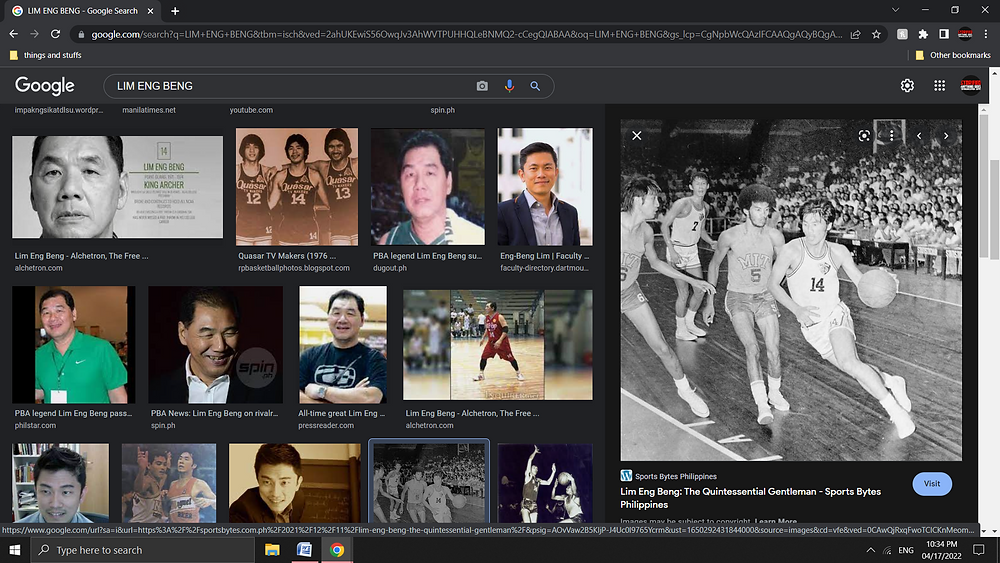
Task: Open File Explorer from the taskbar
Action: coord(272,550)
